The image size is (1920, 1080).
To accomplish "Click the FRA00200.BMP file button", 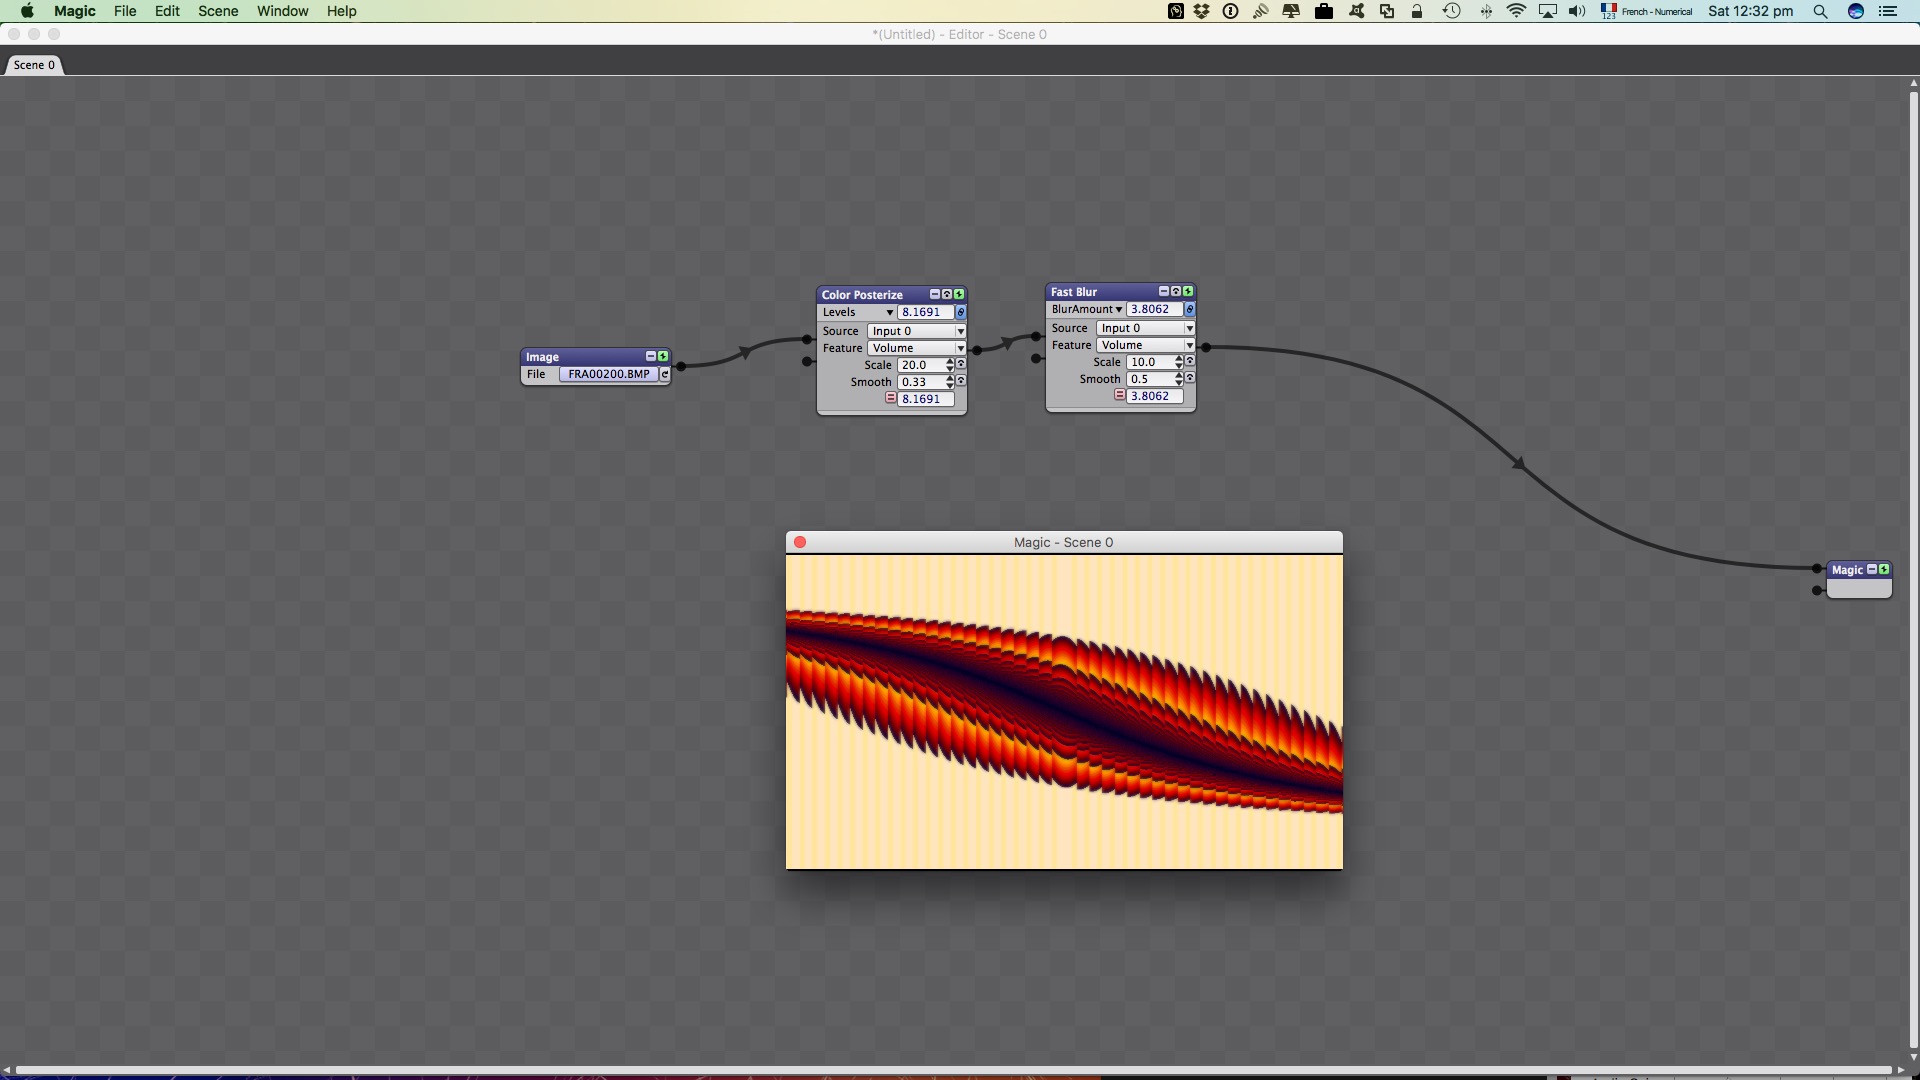I will coord(608,374).
